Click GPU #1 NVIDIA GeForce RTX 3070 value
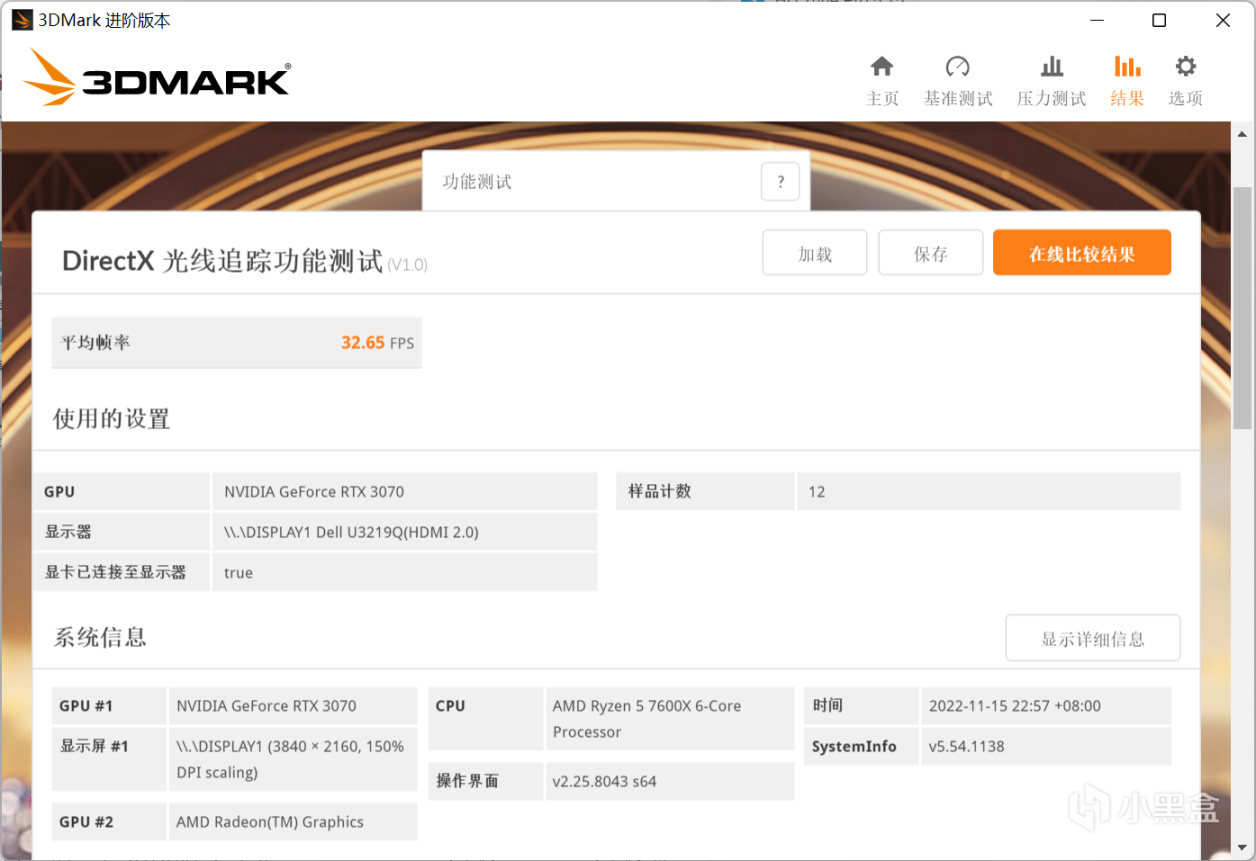Image resolution: width=1256 pixels, height=861 pixels. pos(293,706)
